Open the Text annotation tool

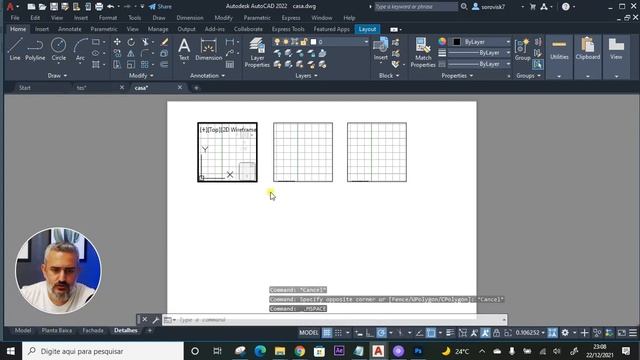(184, 49)
